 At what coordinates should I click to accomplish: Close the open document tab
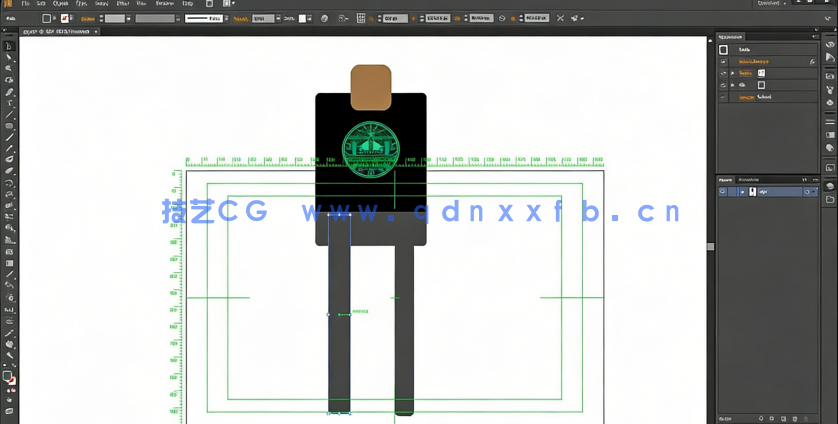(x=96, y=32)
